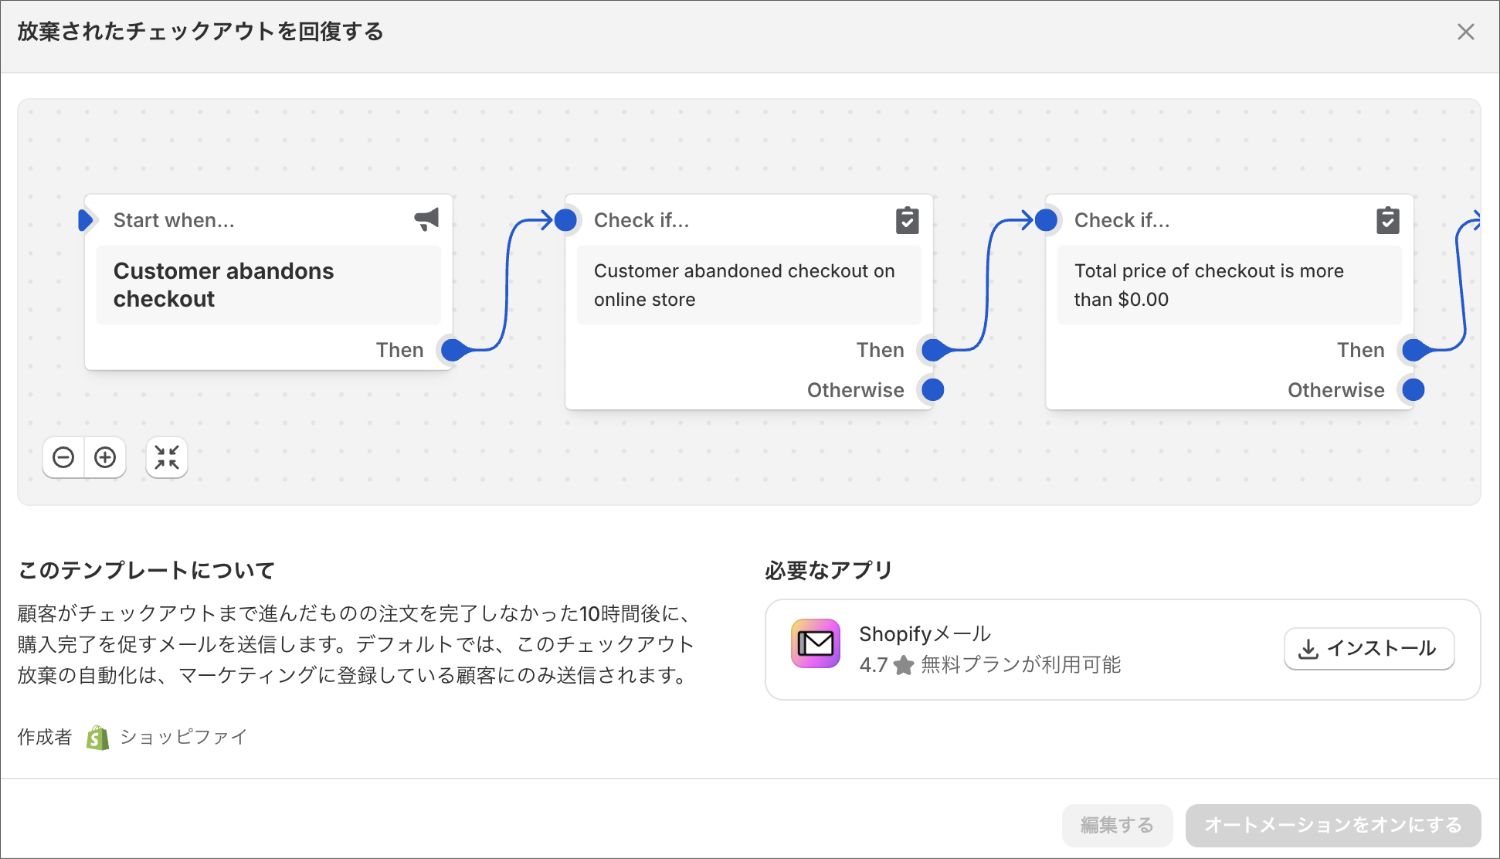Select input dot of total price Check if card
The width and height of the screenshot is (1500, 859).
pyautogui.click(x=1046, y=220)
